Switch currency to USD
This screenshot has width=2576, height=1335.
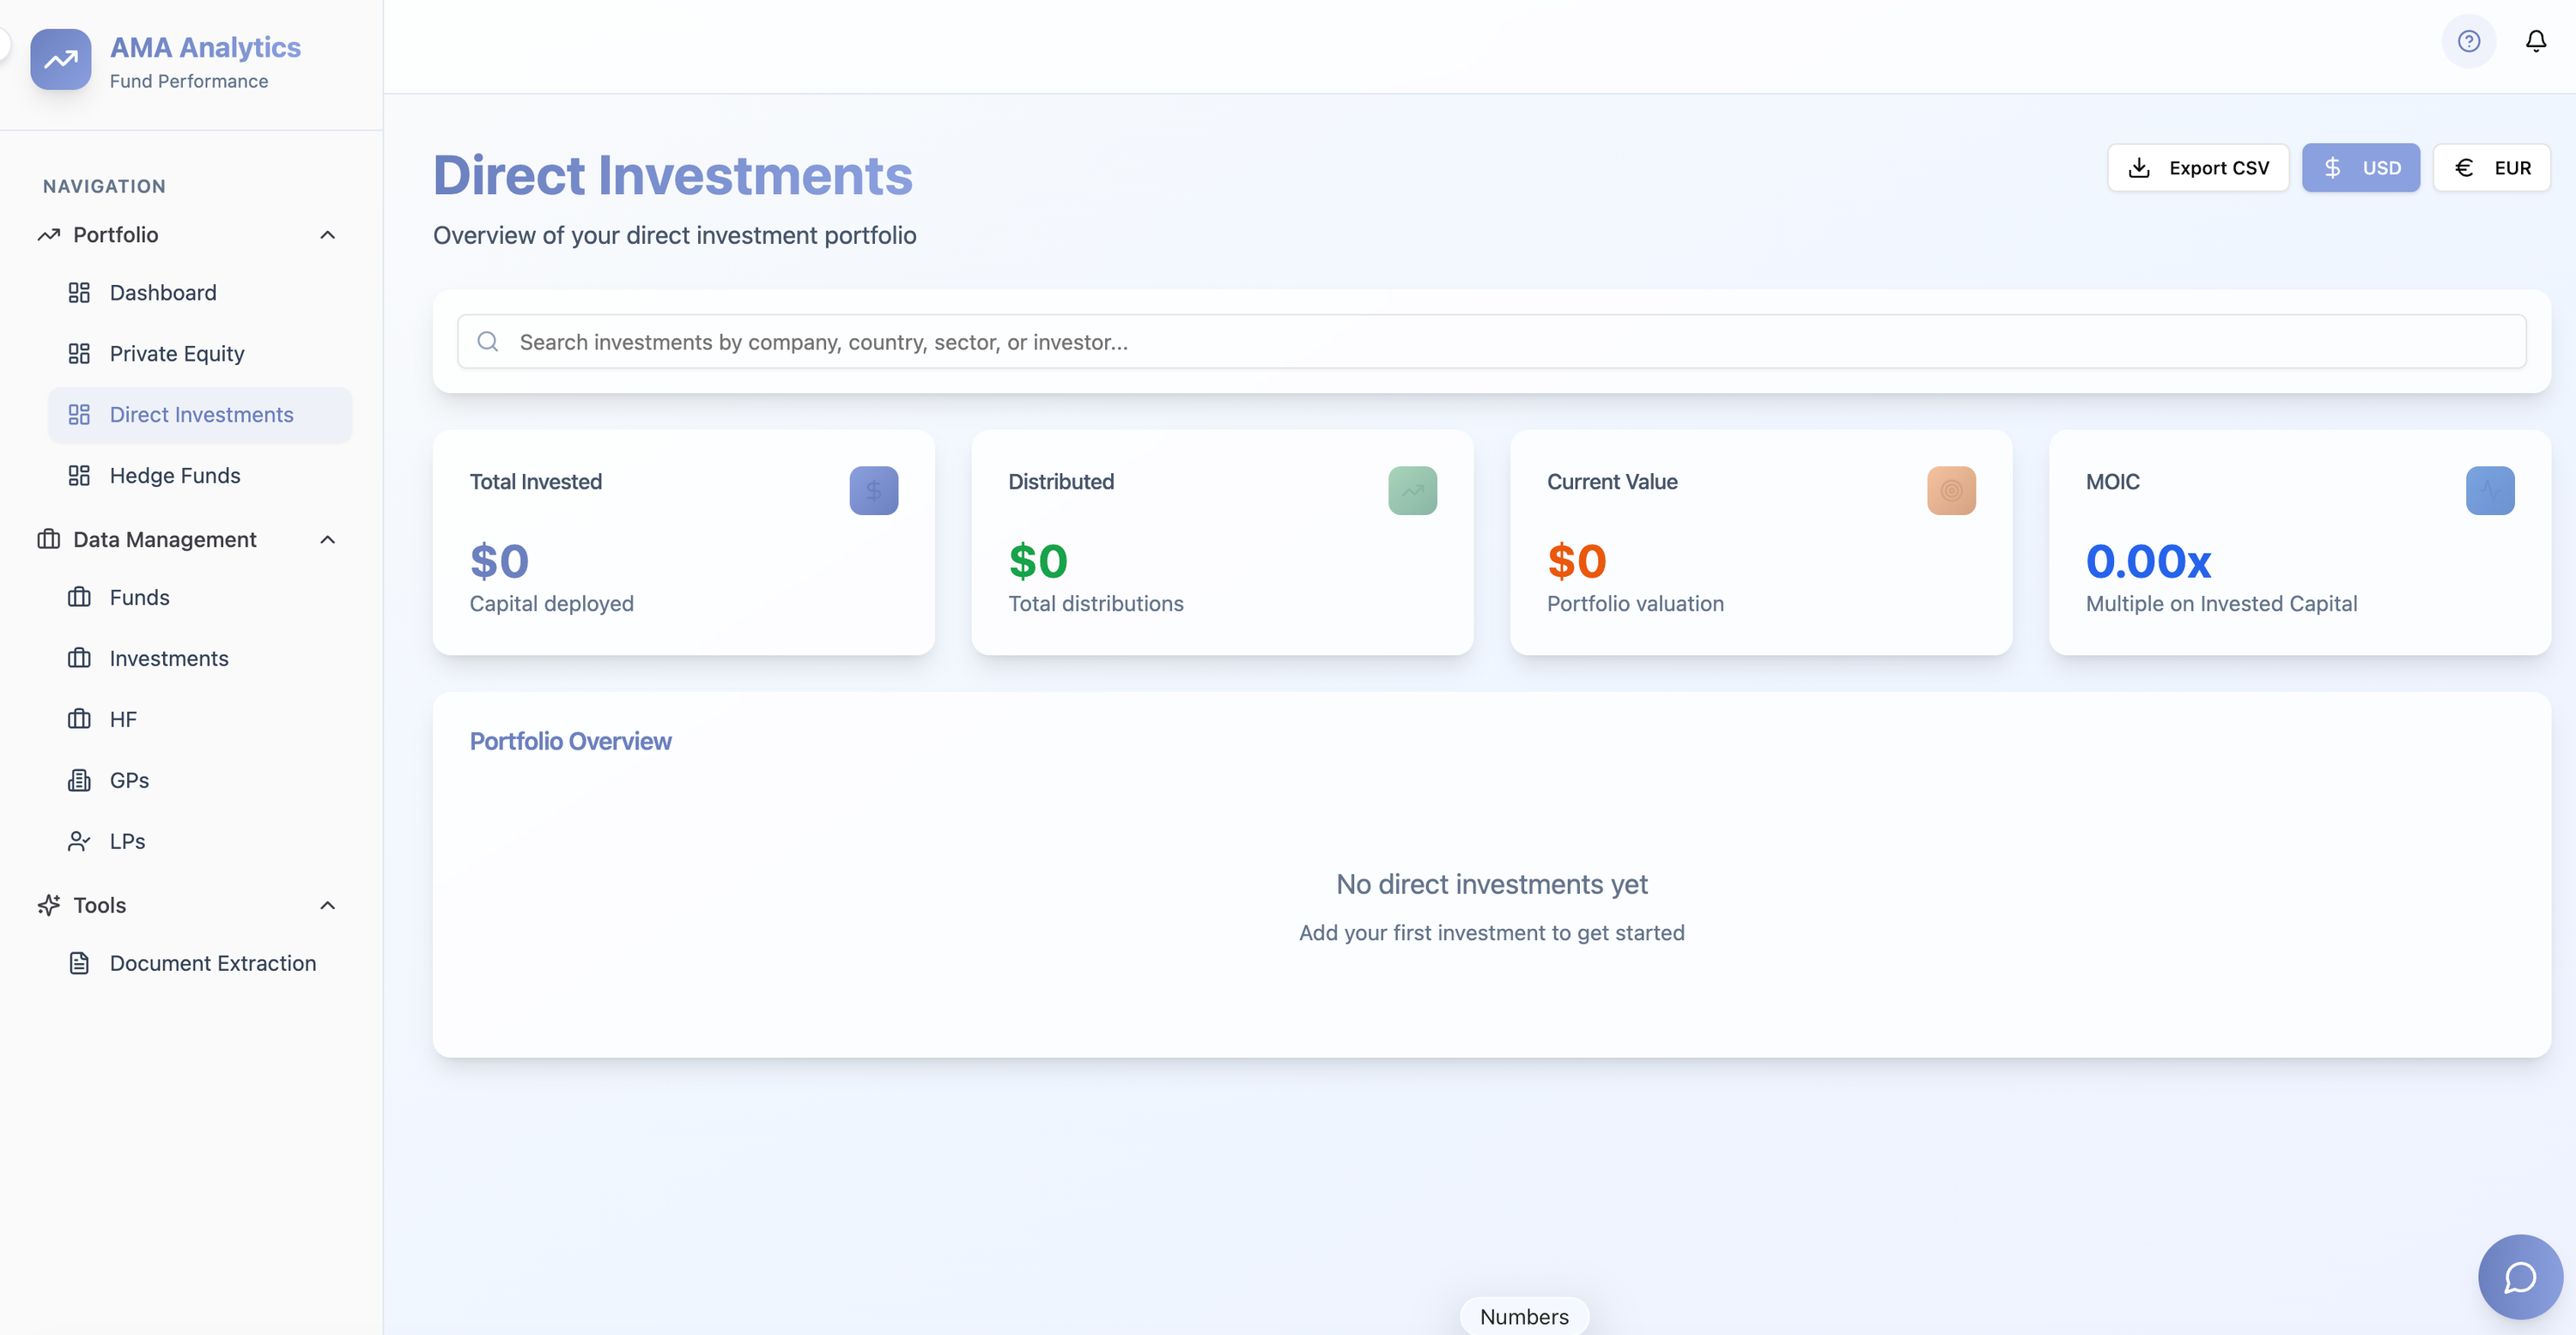[x=2361, y=168]
